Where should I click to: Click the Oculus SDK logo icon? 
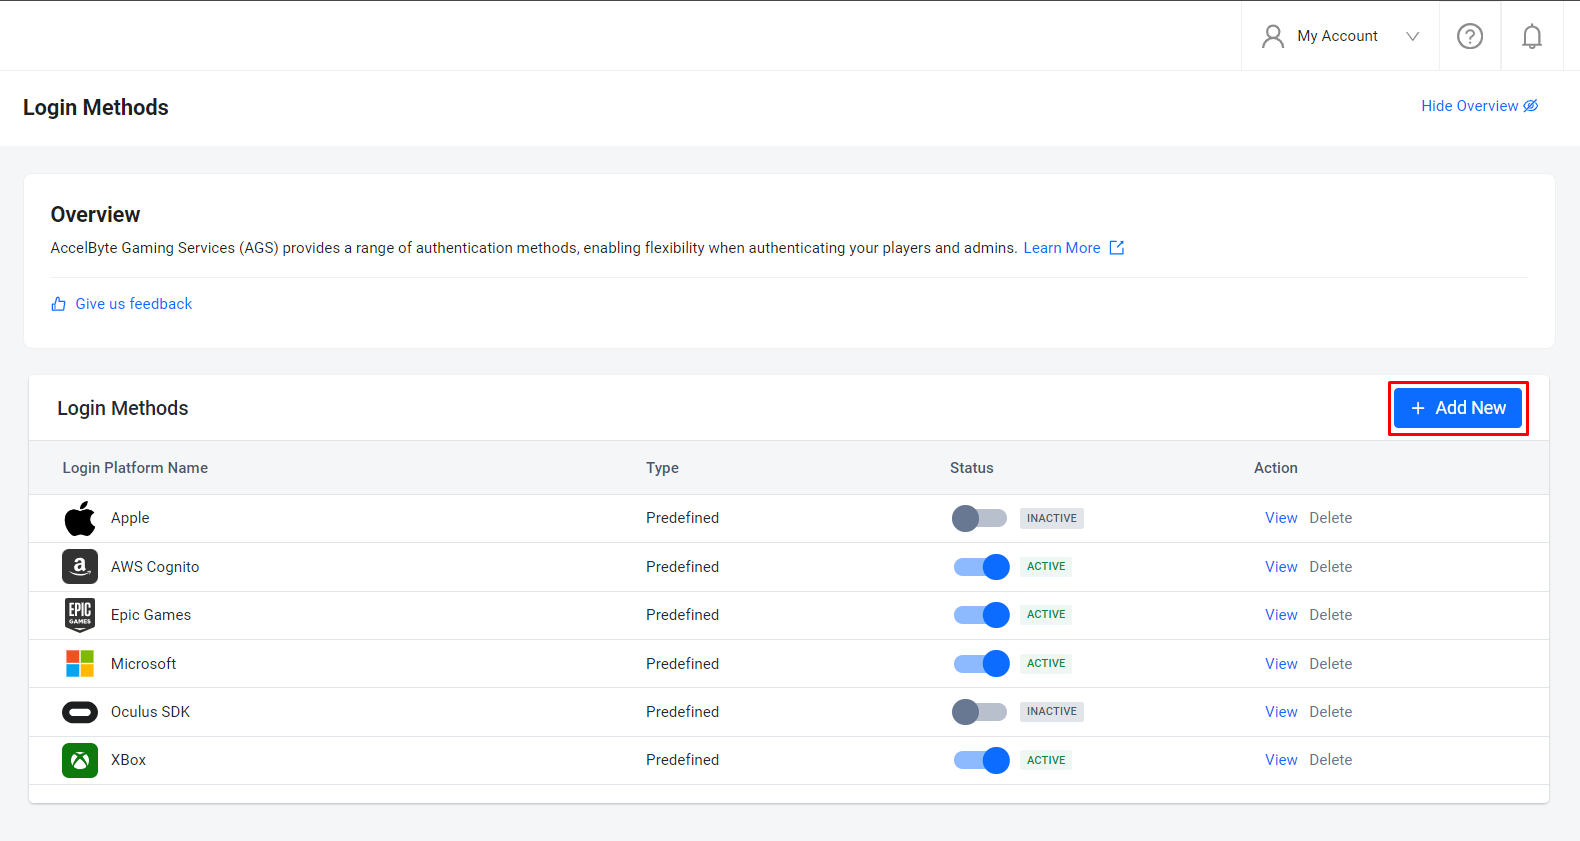(80, 712)
